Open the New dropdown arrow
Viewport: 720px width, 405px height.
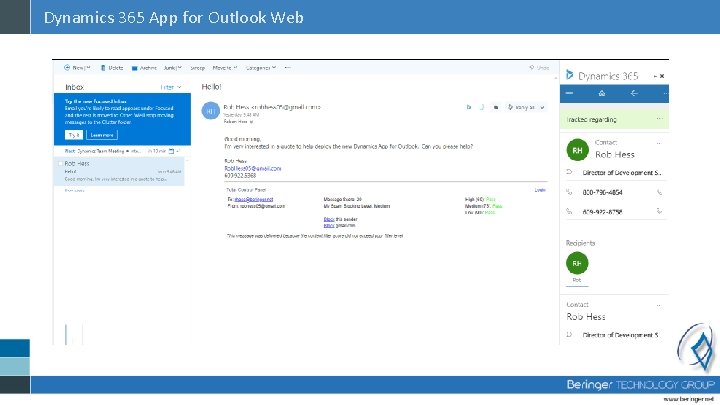[x=88, y=68]
